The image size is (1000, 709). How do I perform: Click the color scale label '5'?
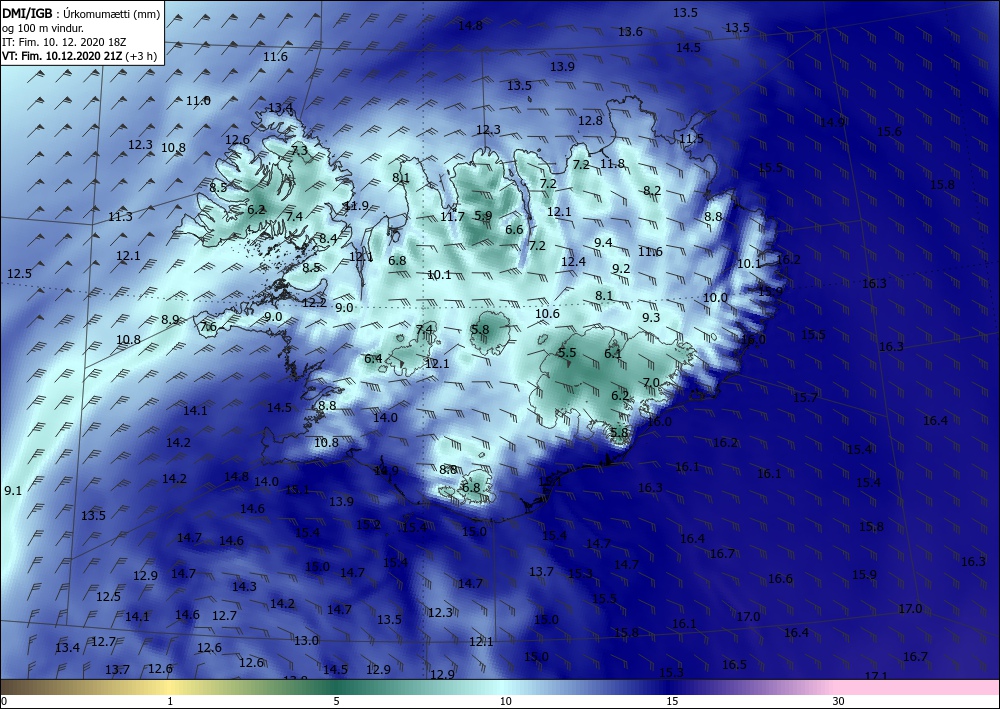point(336,701)
